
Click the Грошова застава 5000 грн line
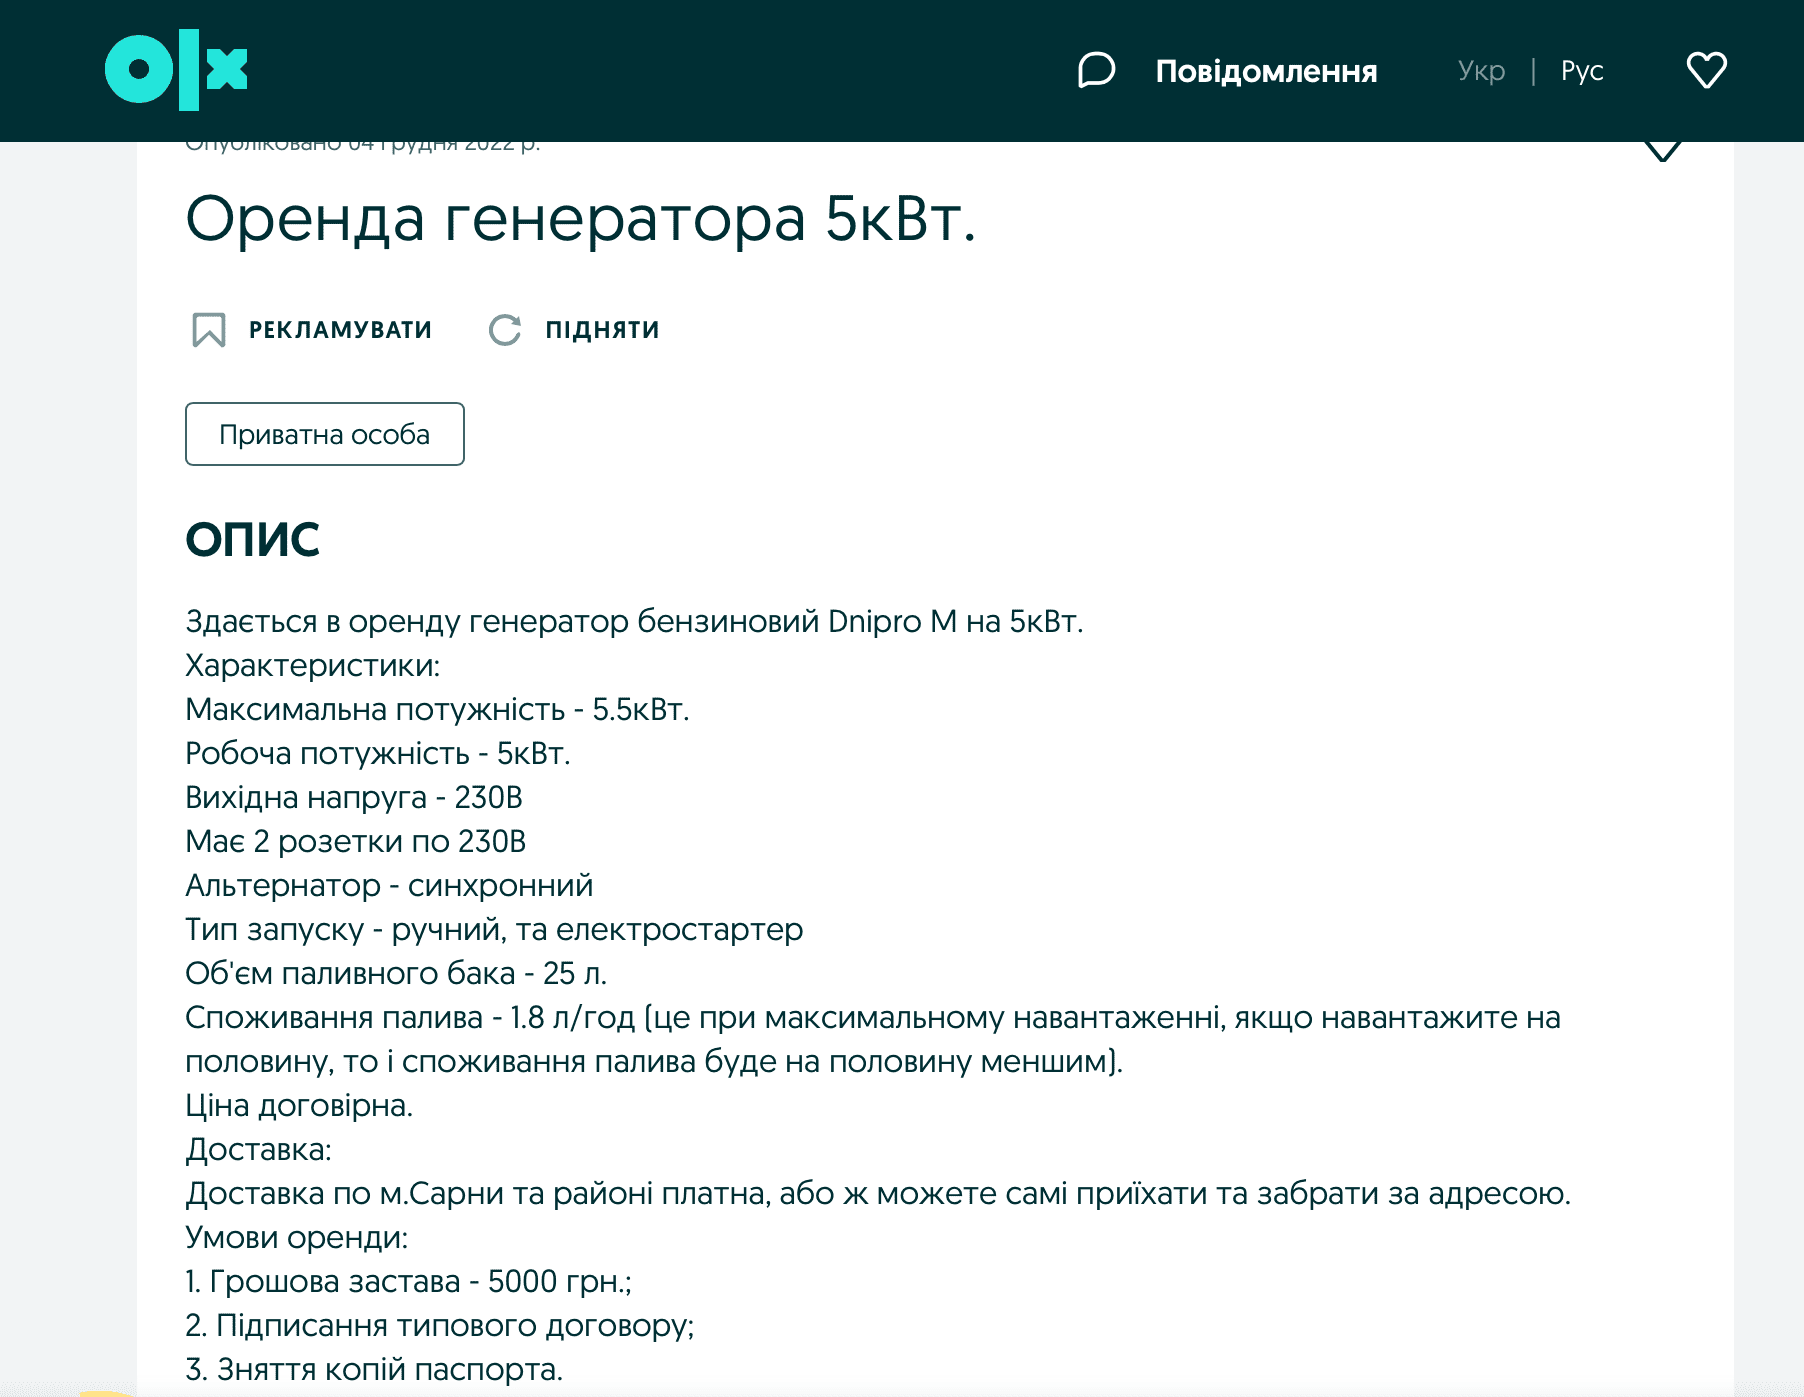pos(409,1281)
